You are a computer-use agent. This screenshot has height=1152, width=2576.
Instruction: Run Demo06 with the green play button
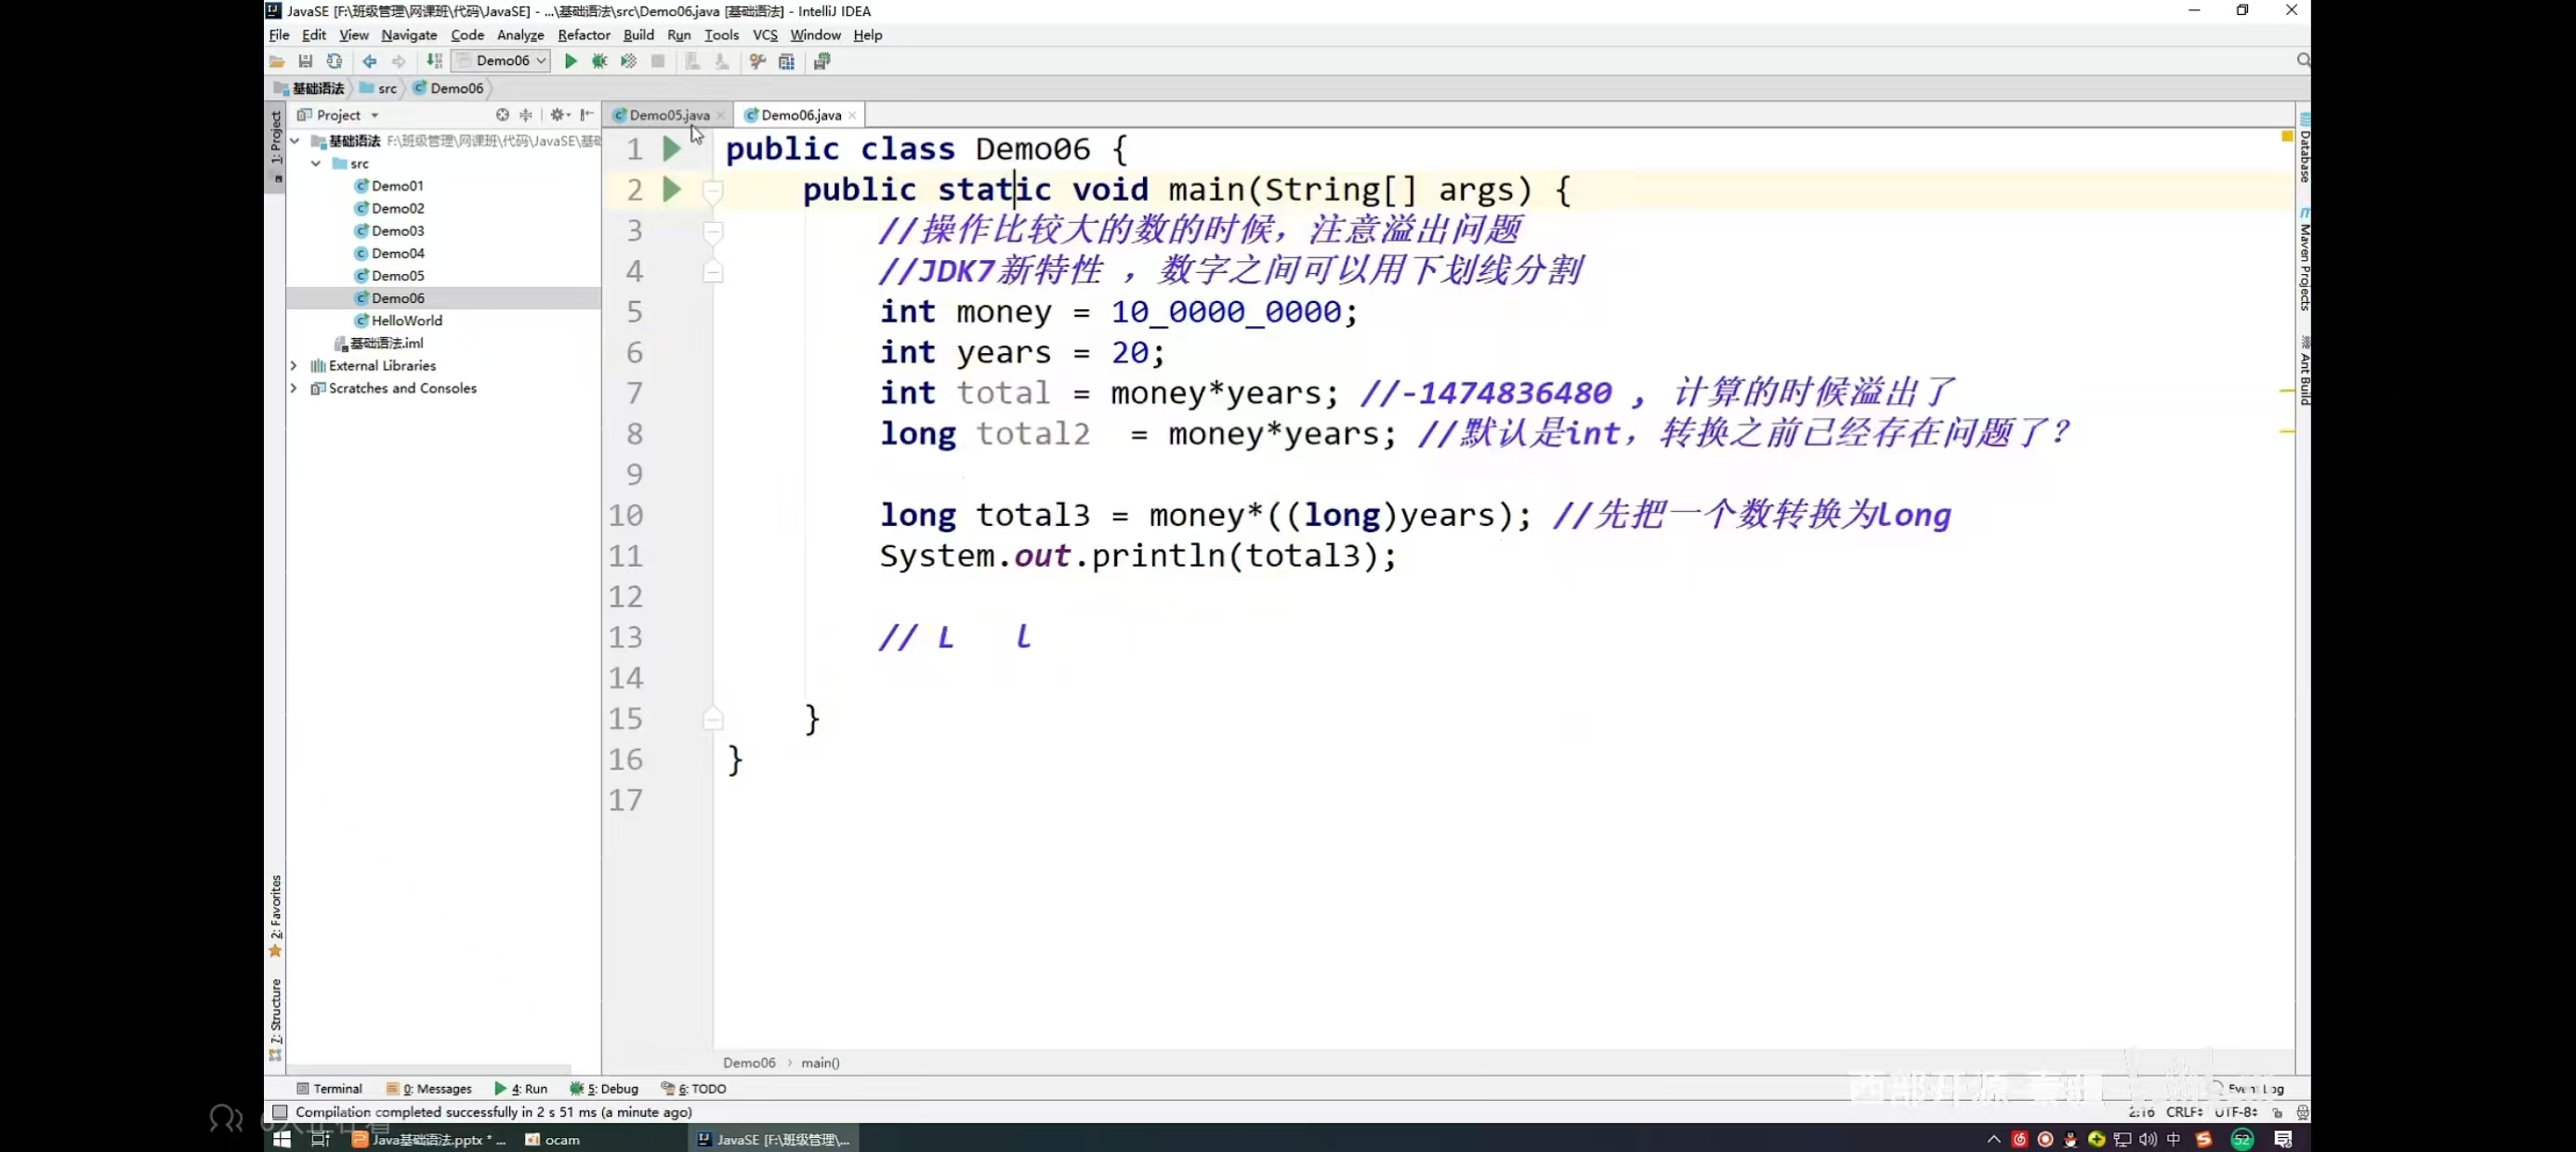(x=570, y=61)
